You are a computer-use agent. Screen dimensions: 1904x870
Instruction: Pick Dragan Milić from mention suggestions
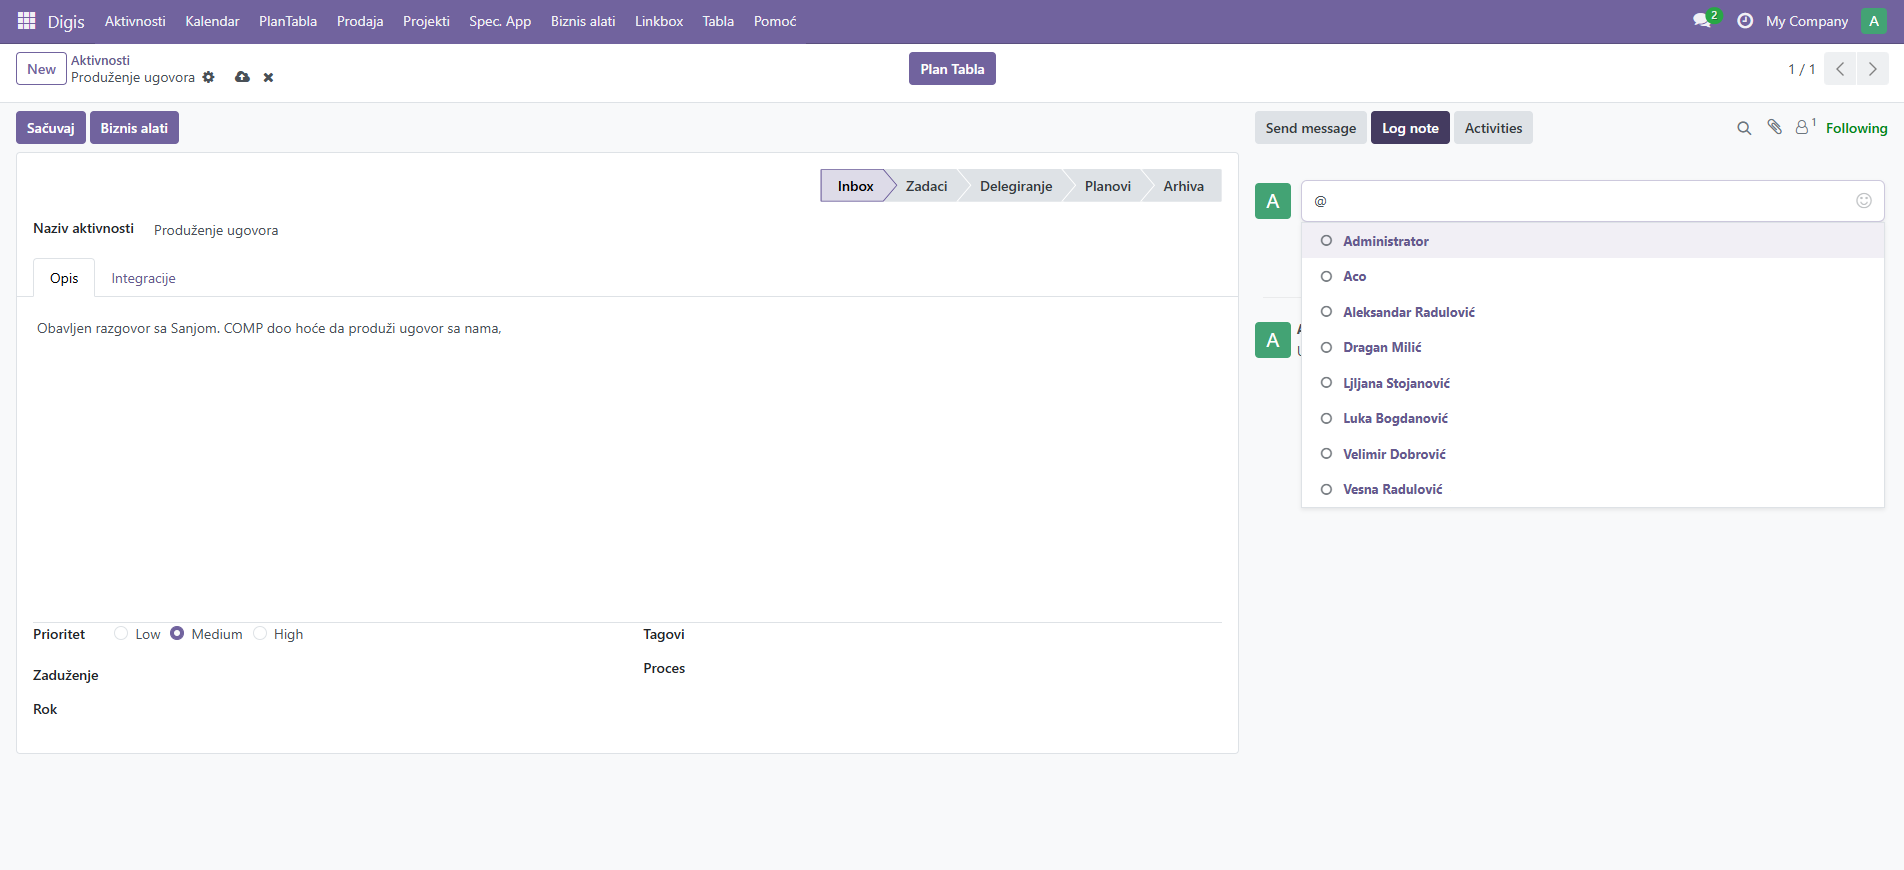click(x=1381, y=348)
